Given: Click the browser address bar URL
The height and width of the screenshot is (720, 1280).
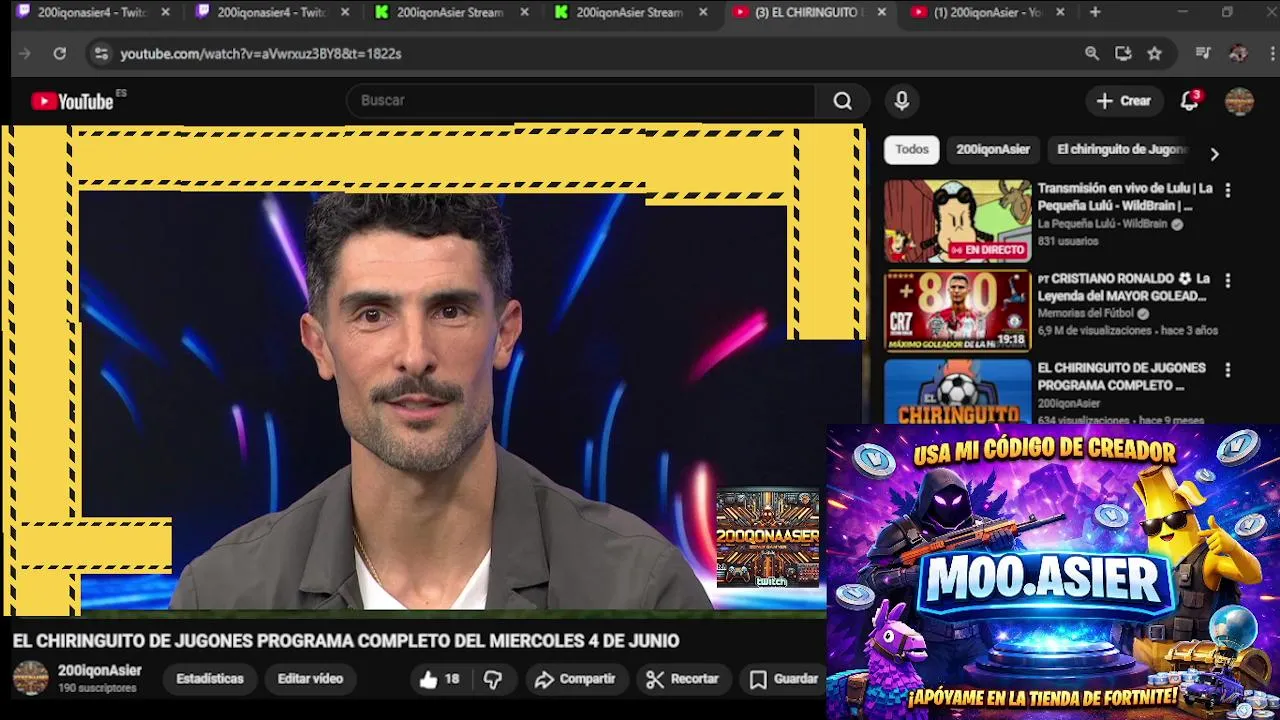Looking at the screenshot, I should 261,54.
